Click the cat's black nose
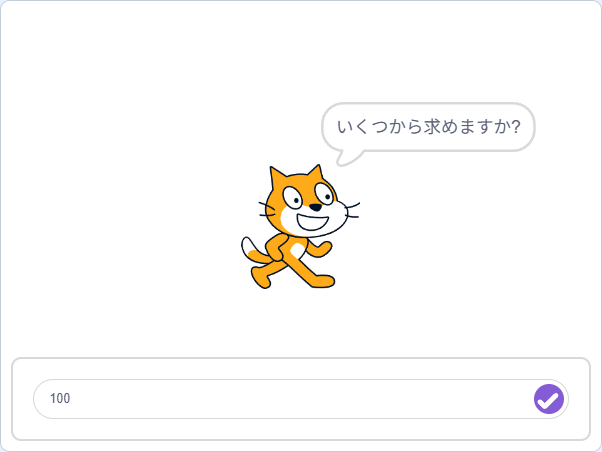This screenshot has width=602, height=452. (x=316, y=207)
